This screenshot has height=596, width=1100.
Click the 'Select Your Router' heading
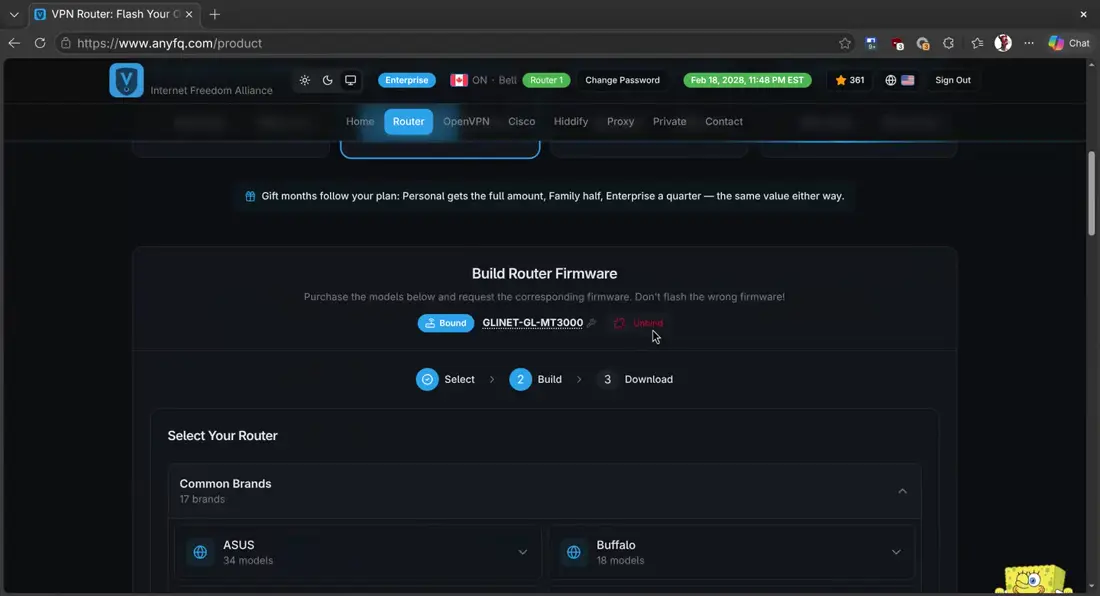pyautogui.click(x=222, y=435)
